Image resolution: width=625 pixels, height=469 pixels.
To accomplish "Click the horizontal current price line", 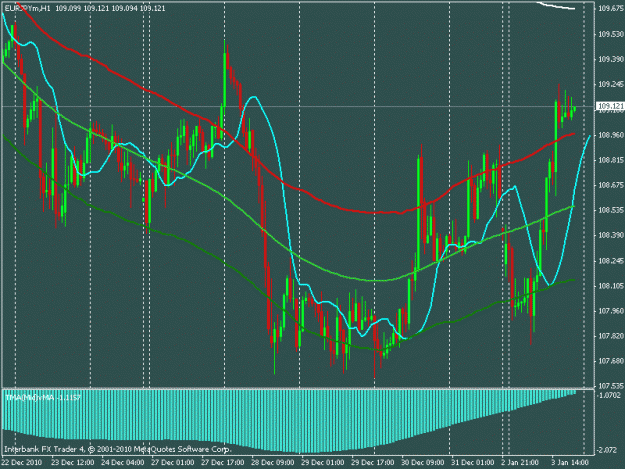I will [x=298, y=106].
